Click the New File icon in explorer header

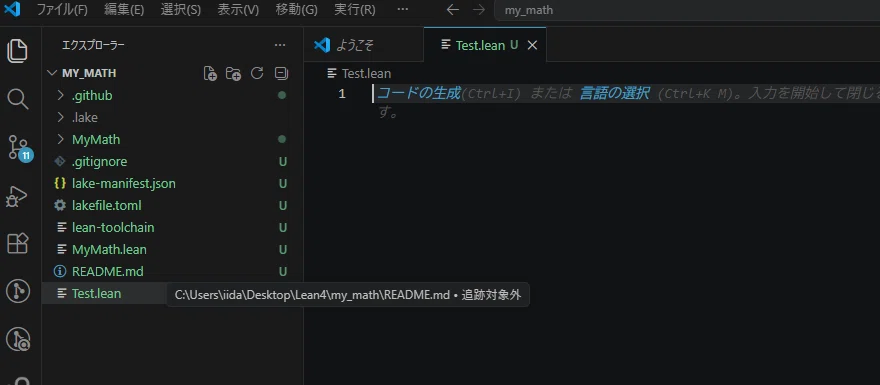pos(210,74)
